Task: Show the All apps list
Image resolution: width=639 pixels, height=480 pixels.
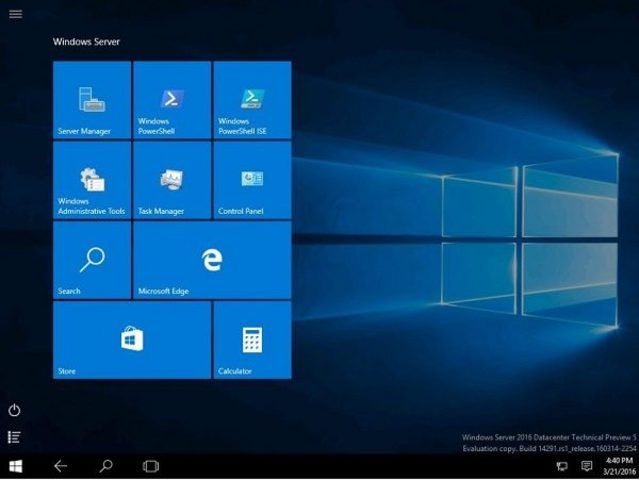Action: 14,437
